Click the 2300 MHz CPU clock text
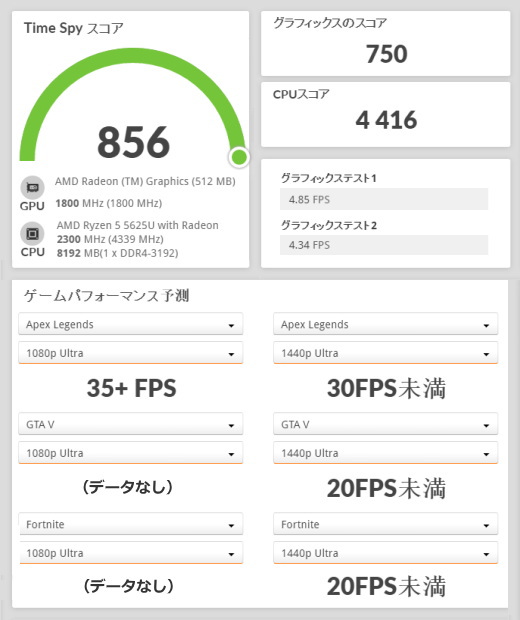520x620 pixels. coord(110,239)
